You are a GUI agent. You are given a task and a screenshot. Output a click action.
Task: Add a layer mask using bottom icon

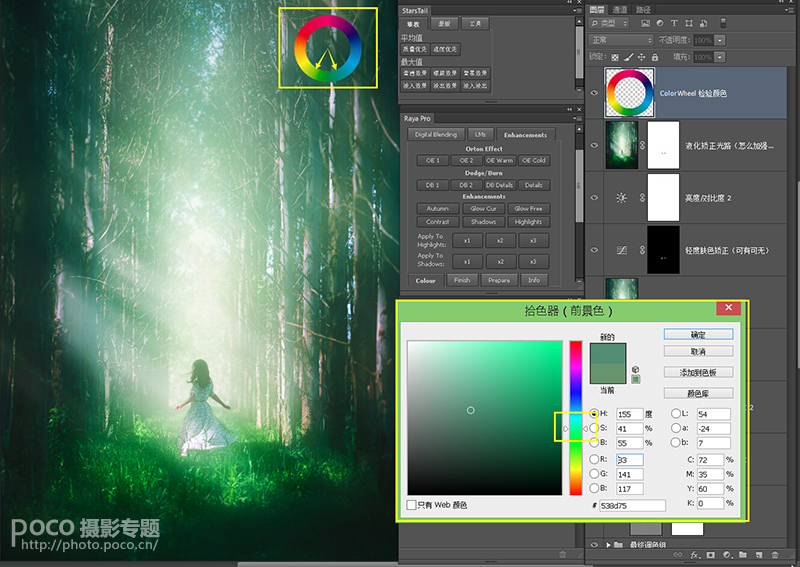pyautogui.click(x=711, y=555)
